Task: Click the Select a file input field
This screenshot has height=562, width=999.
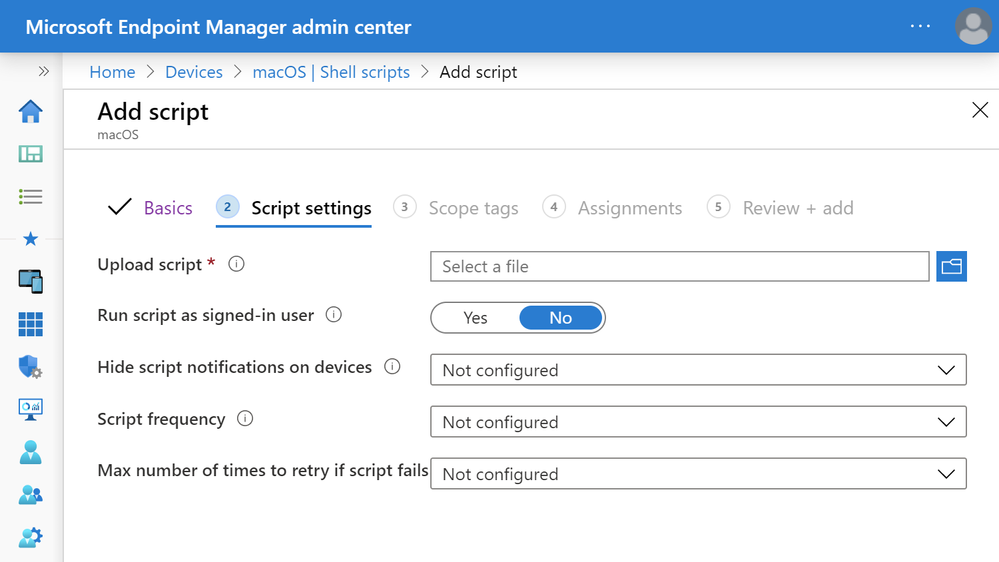Action: point(680,266)
